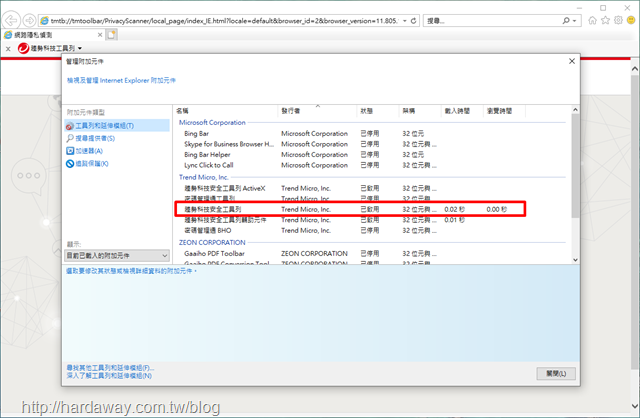This screenshot has width=640, height=418.
Task: Click the Close (L) button
Action: pos(556,374)
